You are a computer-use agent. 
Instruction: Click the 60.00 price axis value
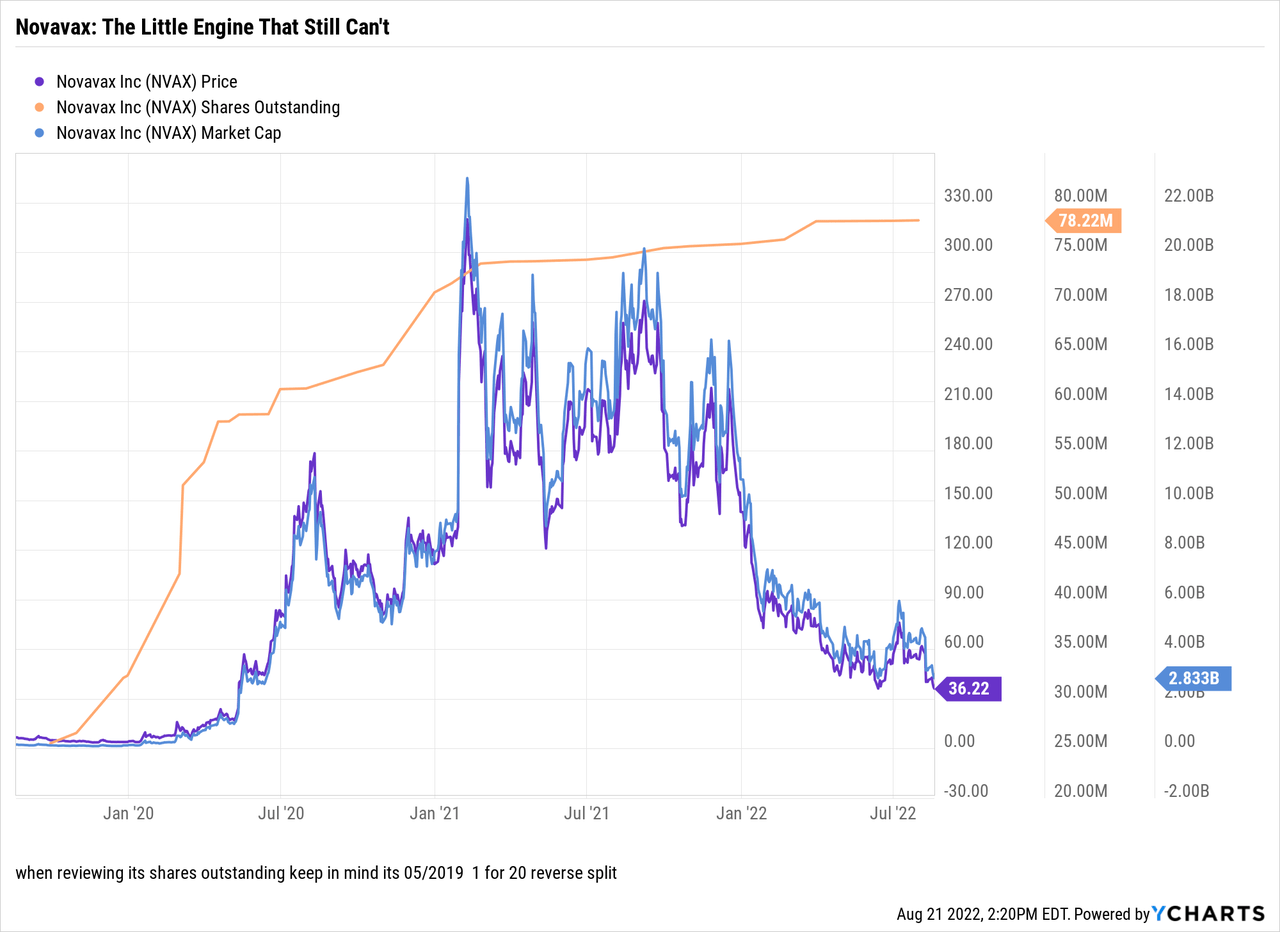[965, 642]
